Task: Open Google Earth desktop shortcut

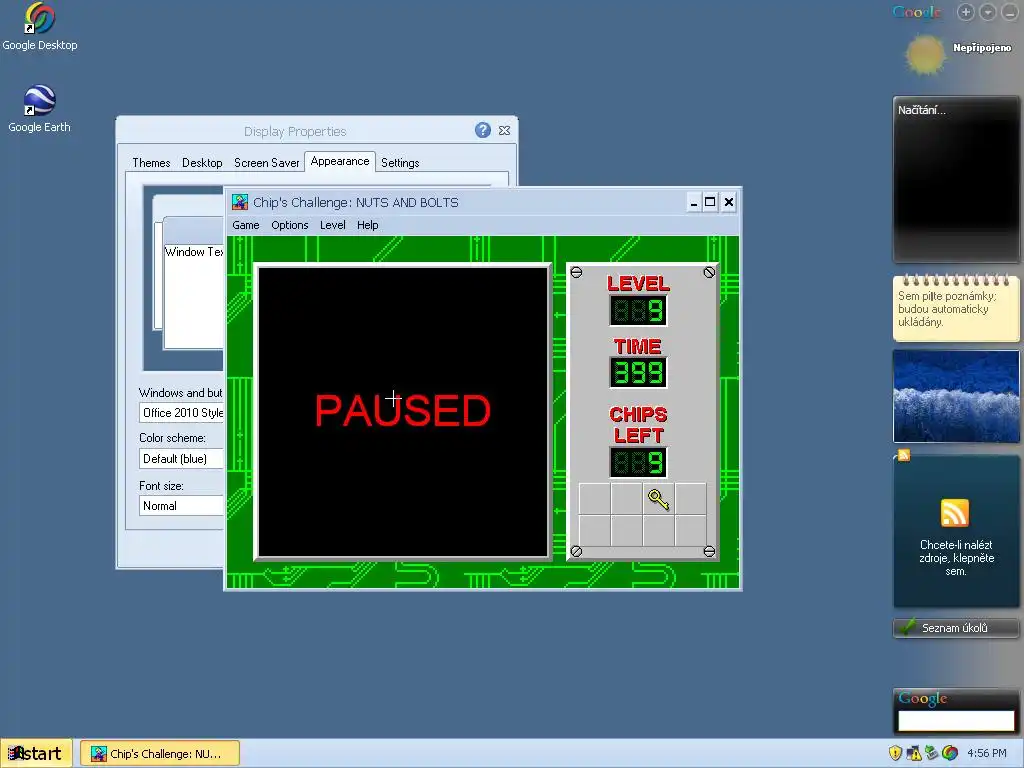Action: [39, 109]
